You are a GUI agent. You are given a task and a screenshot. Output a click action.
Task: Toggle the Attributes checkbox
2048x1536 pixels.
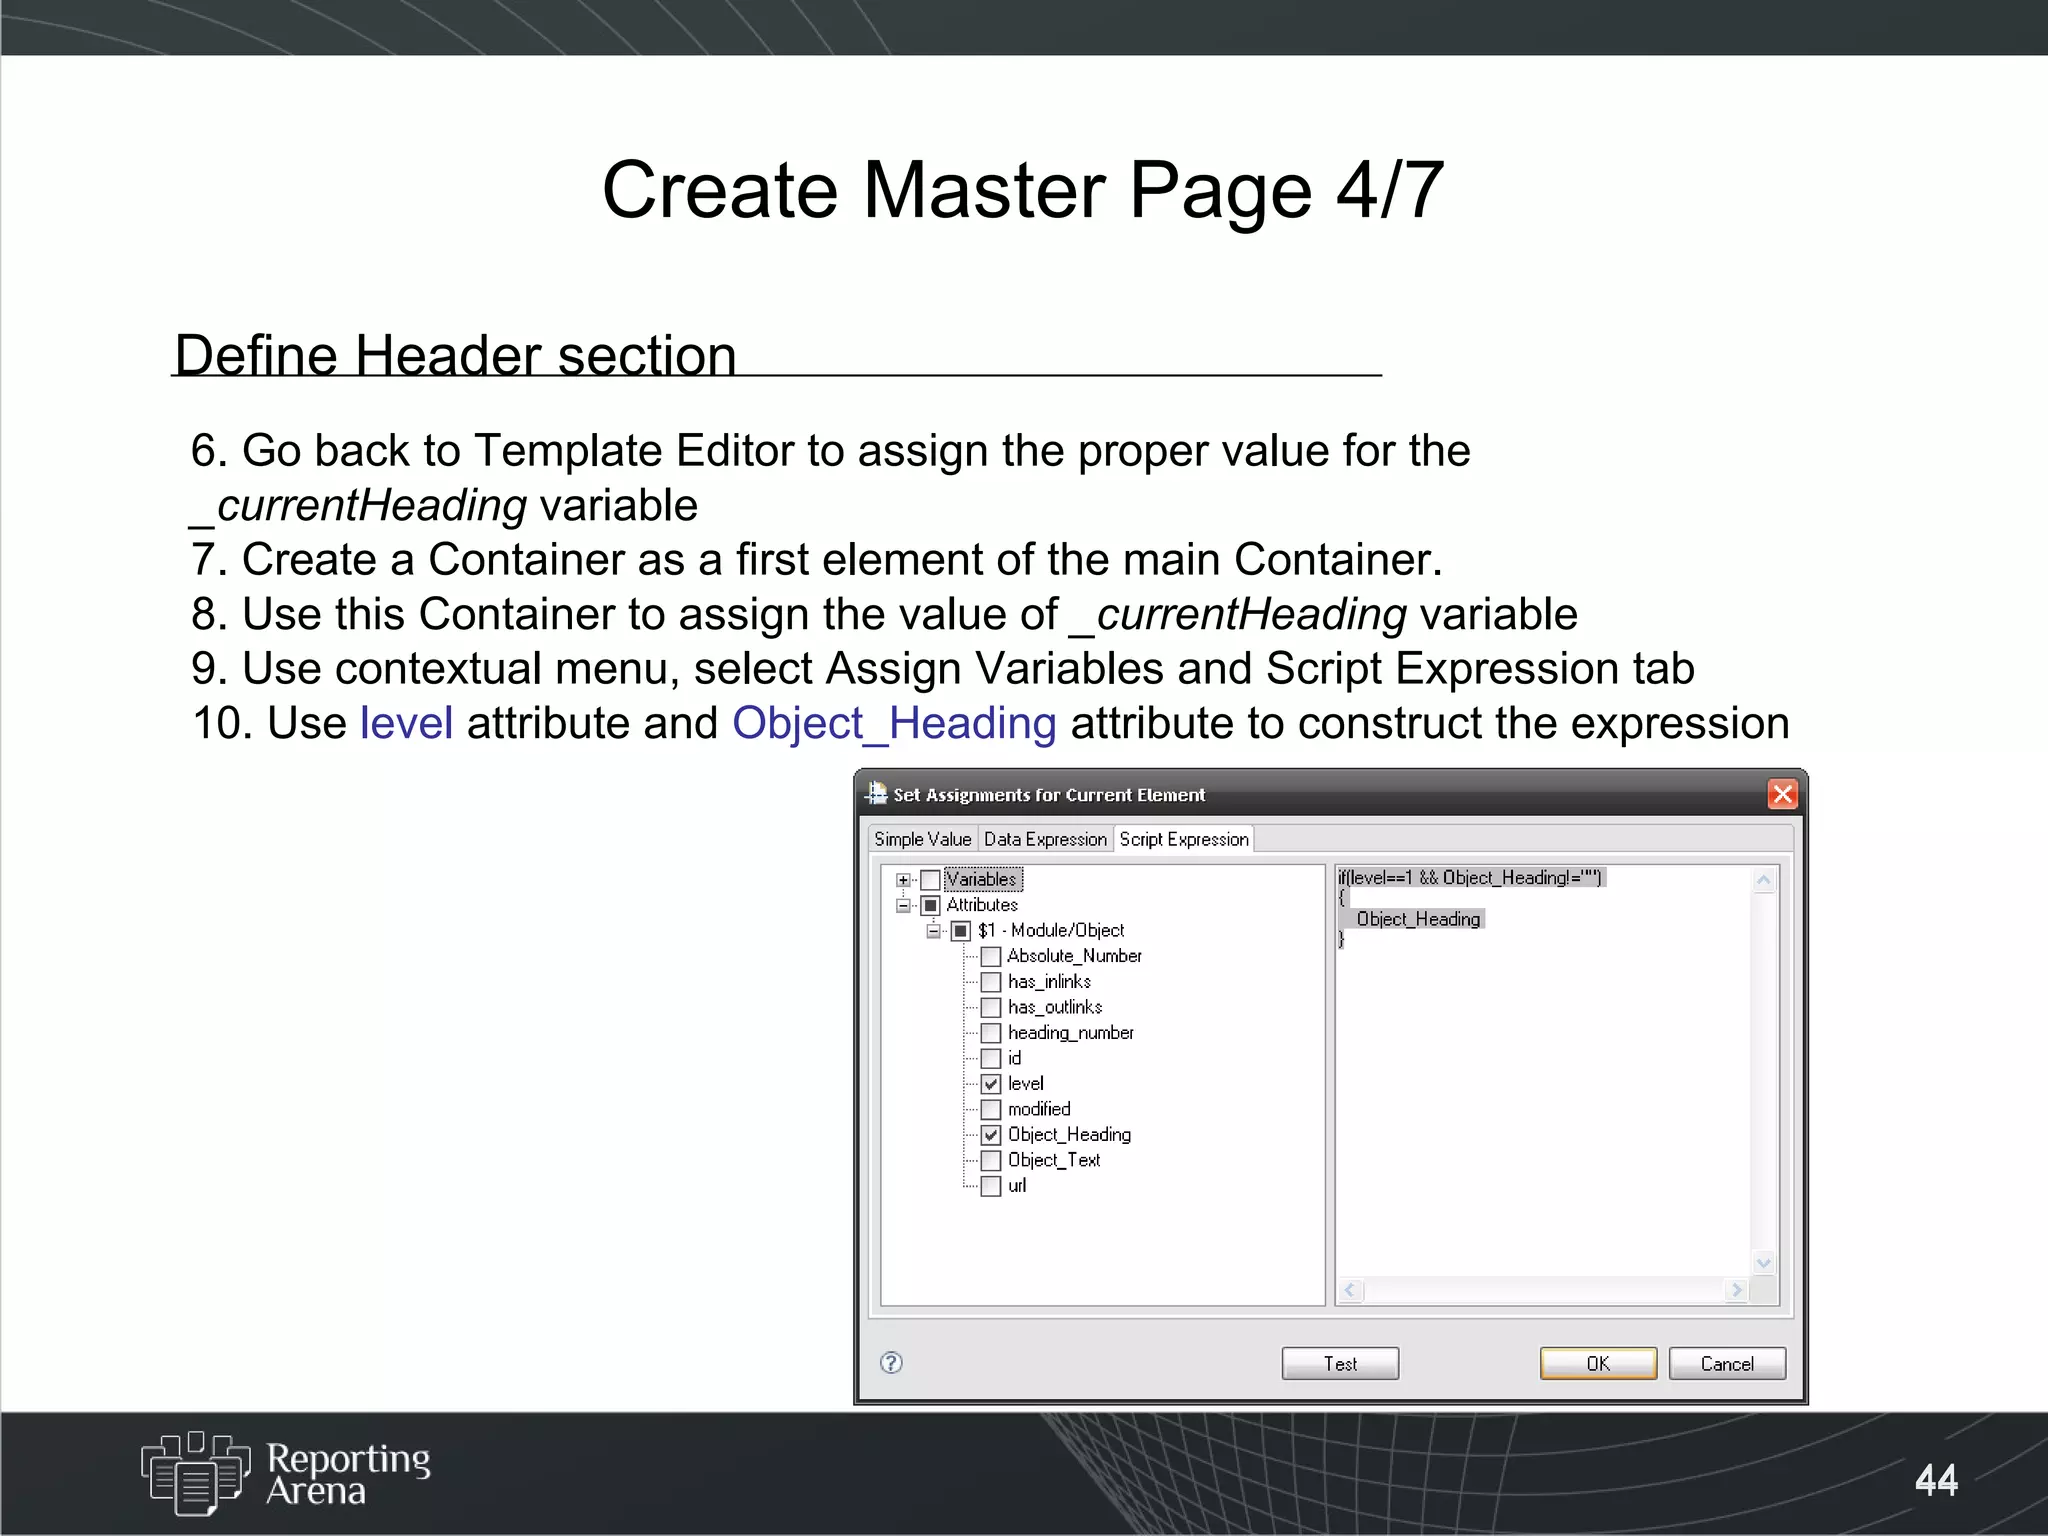click(x=930, y=905)
